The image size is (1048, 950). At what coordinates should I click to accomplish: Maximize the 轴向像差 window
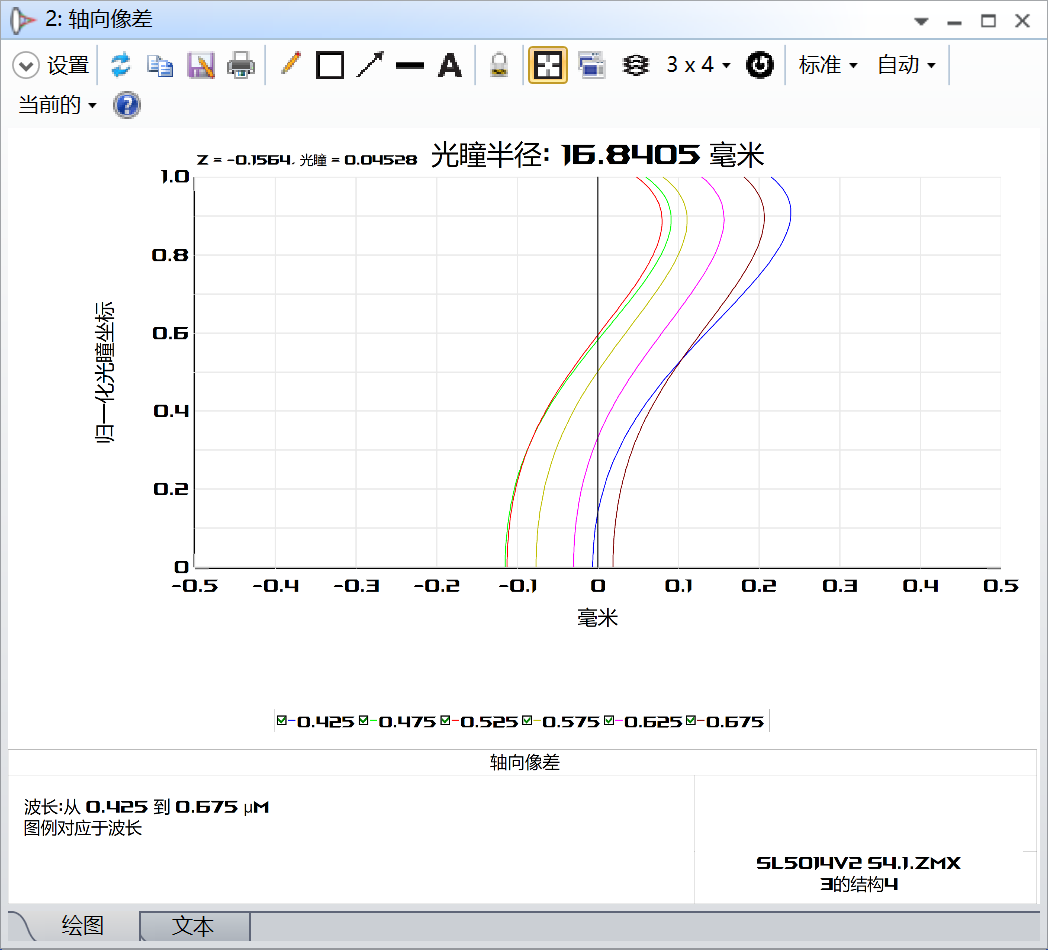[x=989, y=21]
